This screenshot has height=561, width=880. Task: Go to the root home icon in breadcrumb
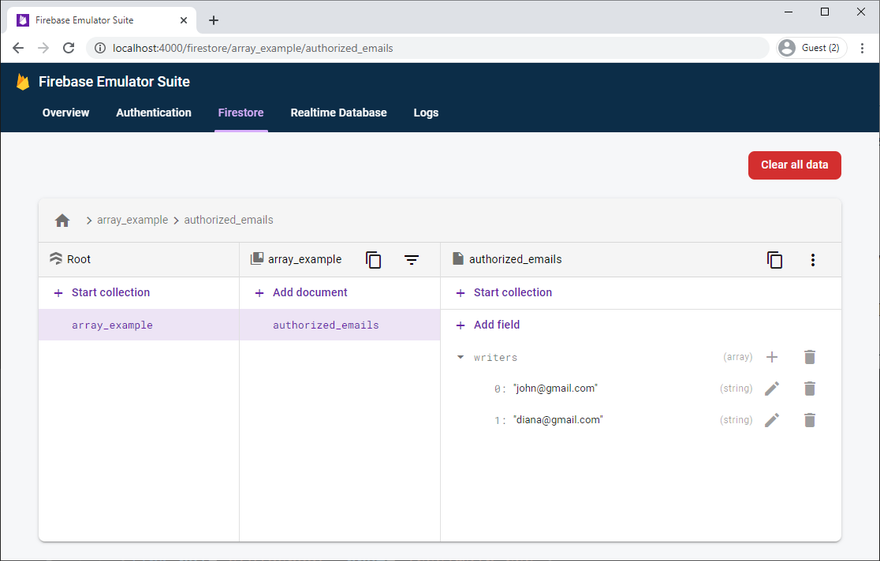(62, 220)
